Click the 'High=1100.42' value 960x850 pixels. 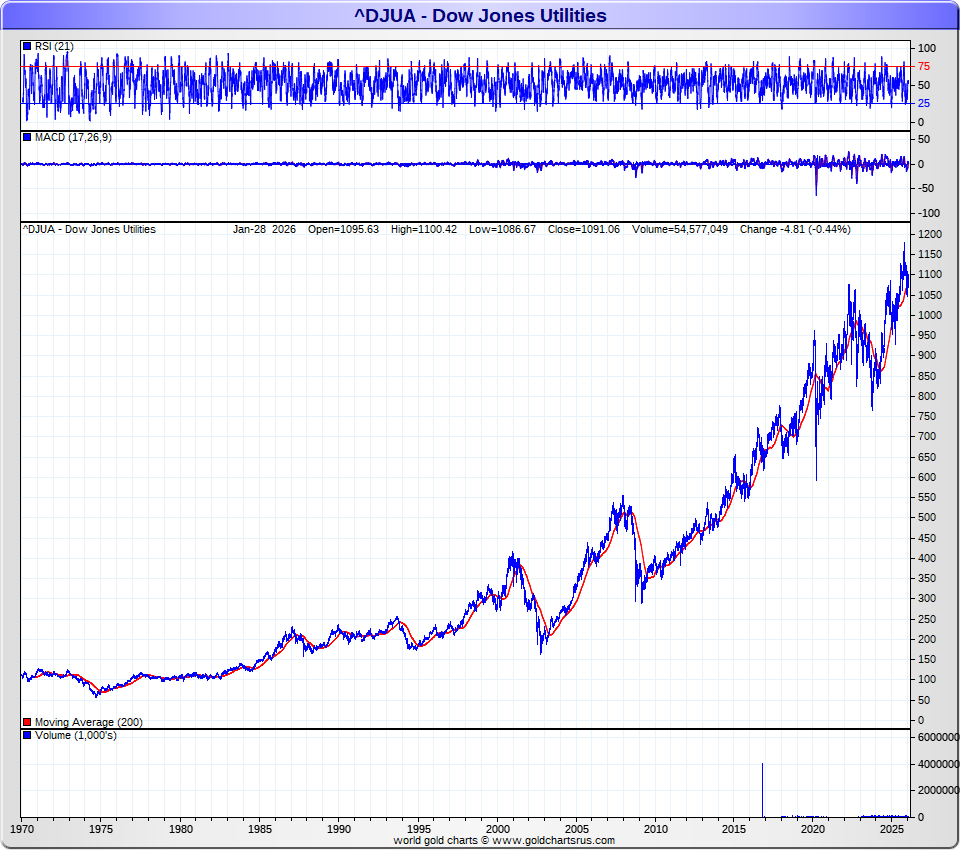point(424,229)
